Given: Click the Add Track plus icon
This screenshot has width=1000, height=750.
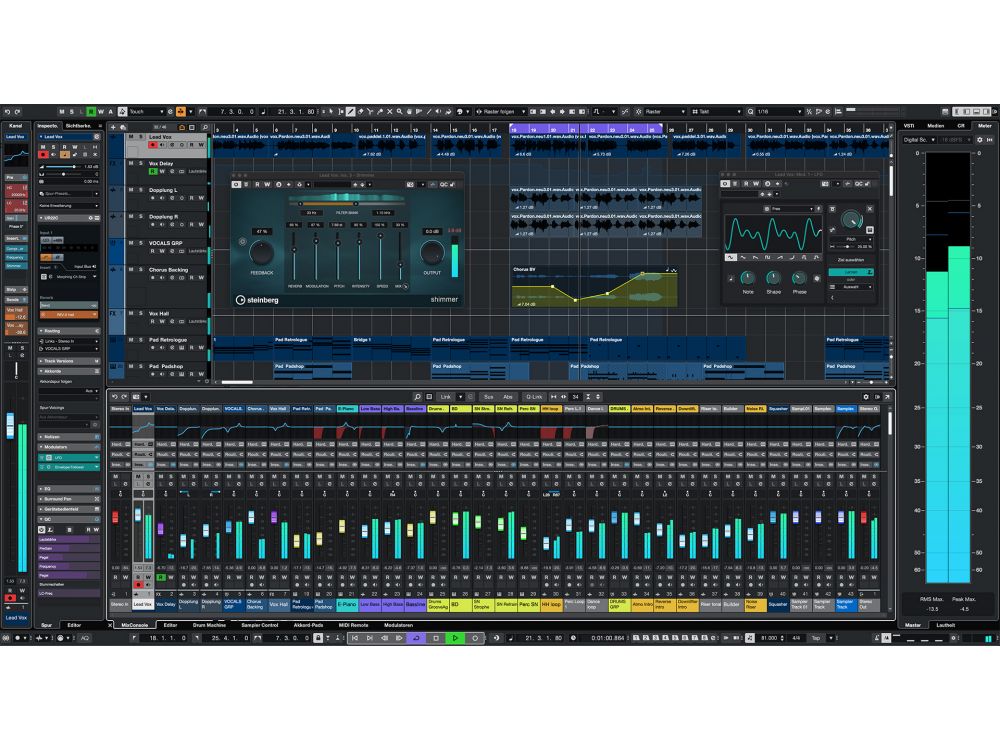Looking at the screenshot, I should pos(112,127).
